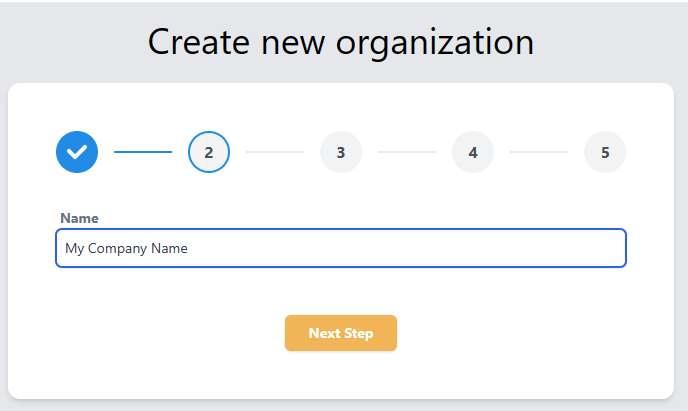688x411 pixels.
Task: Return to the completed first step circle
Action: [77, 152]
